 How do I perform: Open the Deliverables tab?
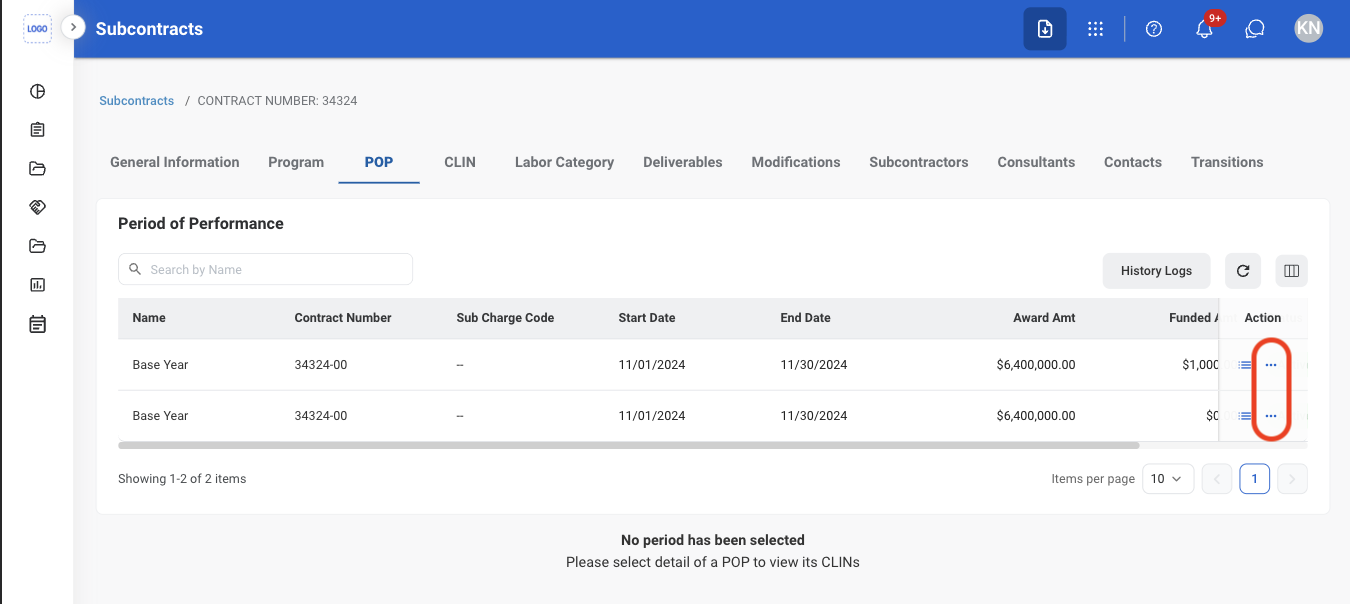pos(683,162)
